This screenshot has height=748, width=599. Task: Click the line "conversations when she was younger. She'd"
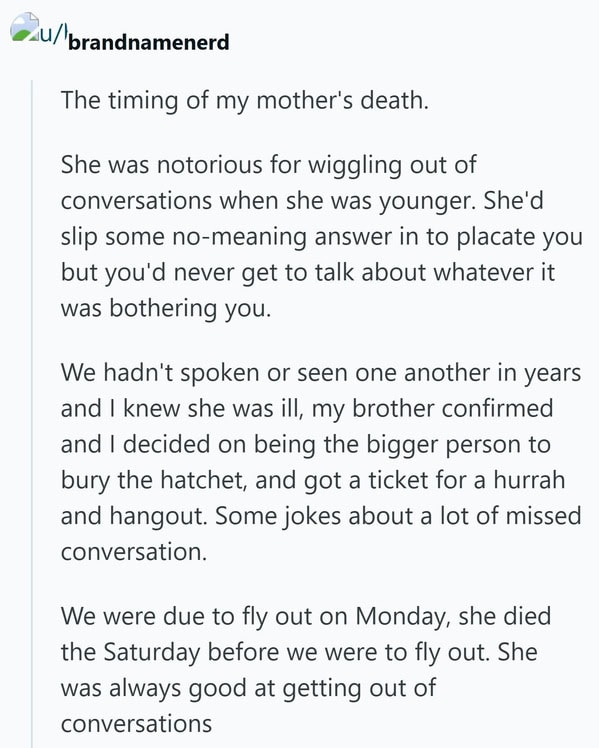(x=302, y=201)
